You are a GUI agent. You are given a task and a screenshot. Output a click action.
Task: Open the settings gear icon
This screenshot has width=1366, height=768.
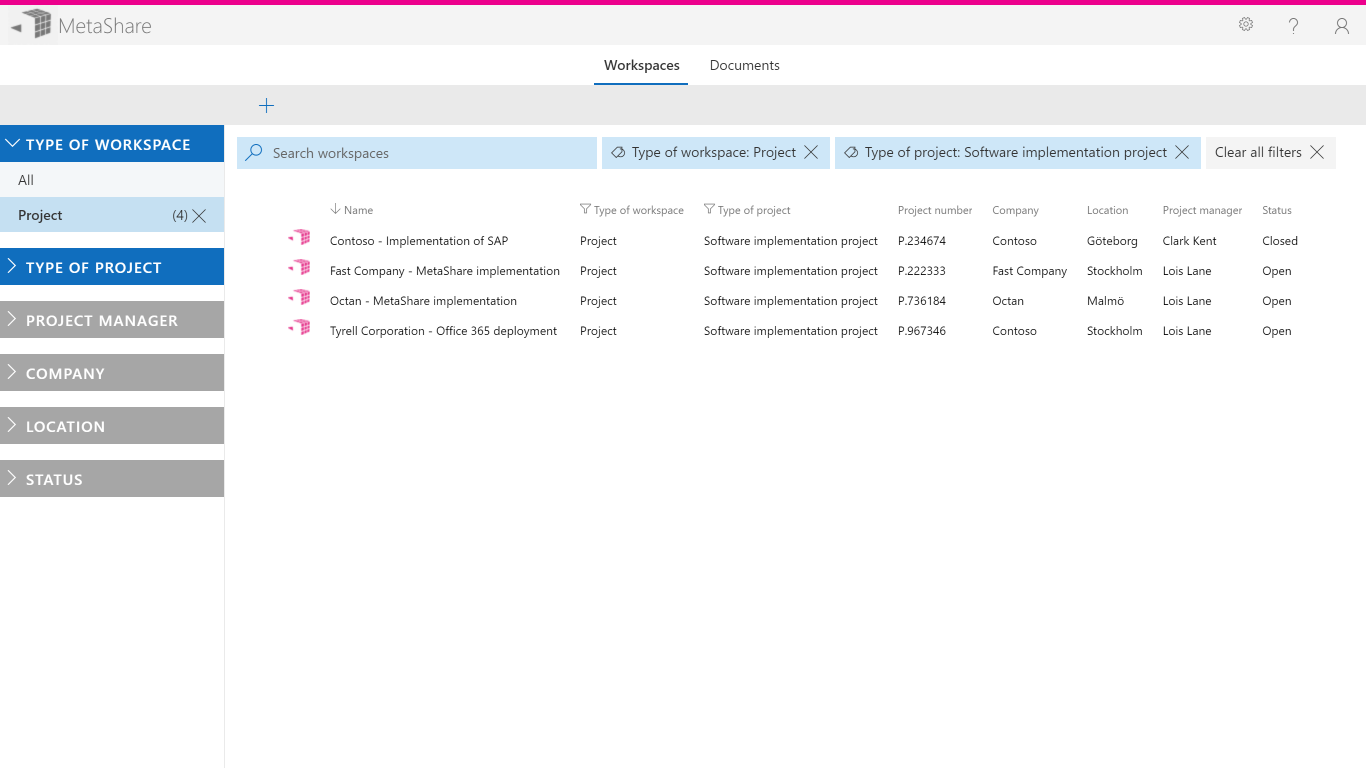1246,25
